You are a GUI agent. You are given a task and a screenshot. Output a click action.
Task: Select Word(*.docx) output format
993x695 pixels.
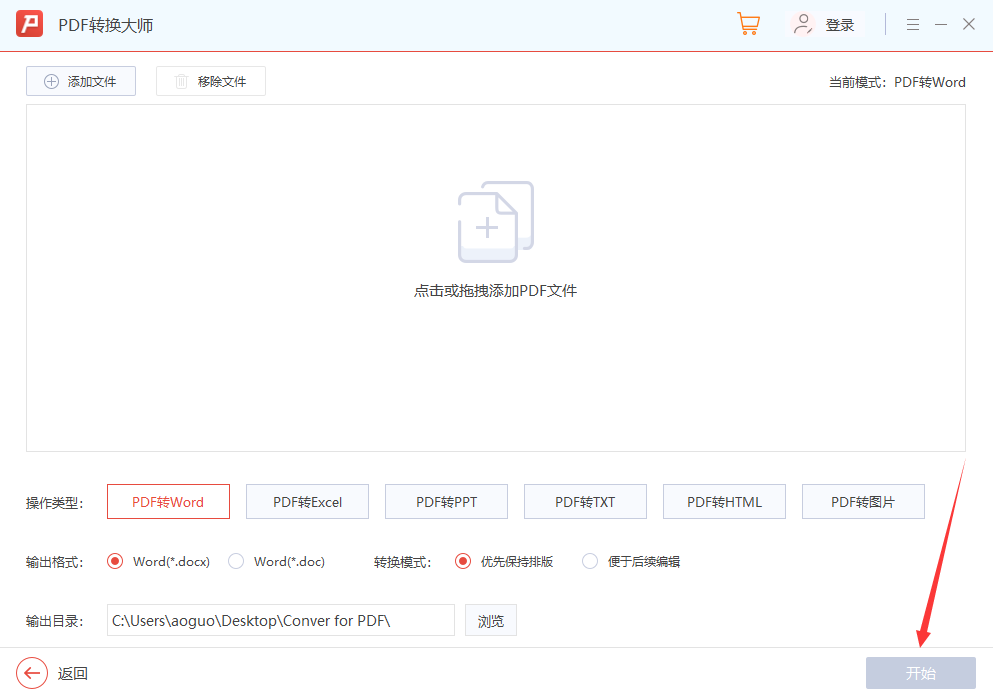(115, 561)
